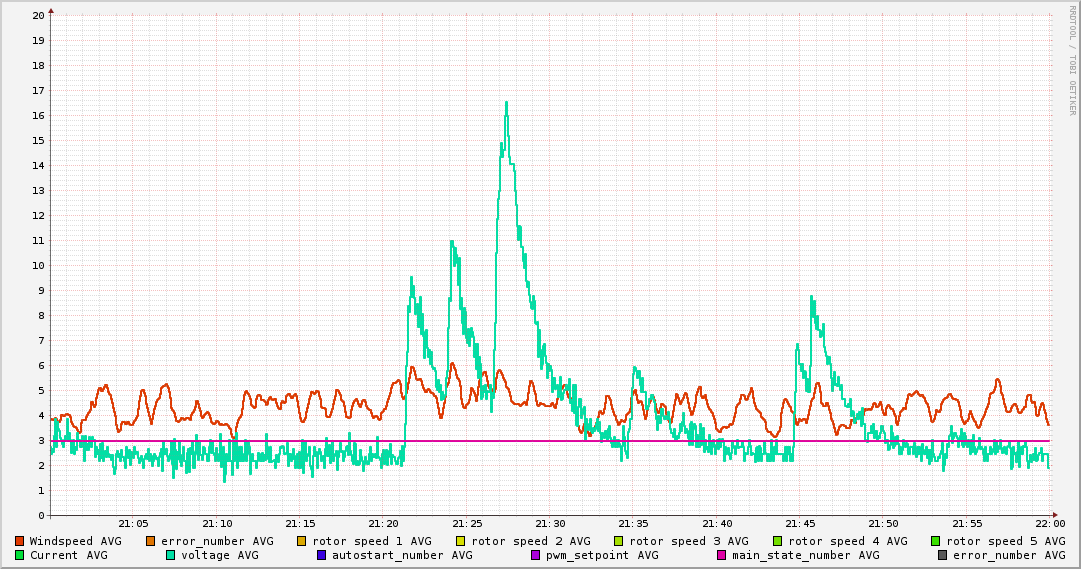The height and width of the screenshot is (569, 1081).
Task: Click the purple pwm_setpoint AVG swatch
Action: pos(535,555)
